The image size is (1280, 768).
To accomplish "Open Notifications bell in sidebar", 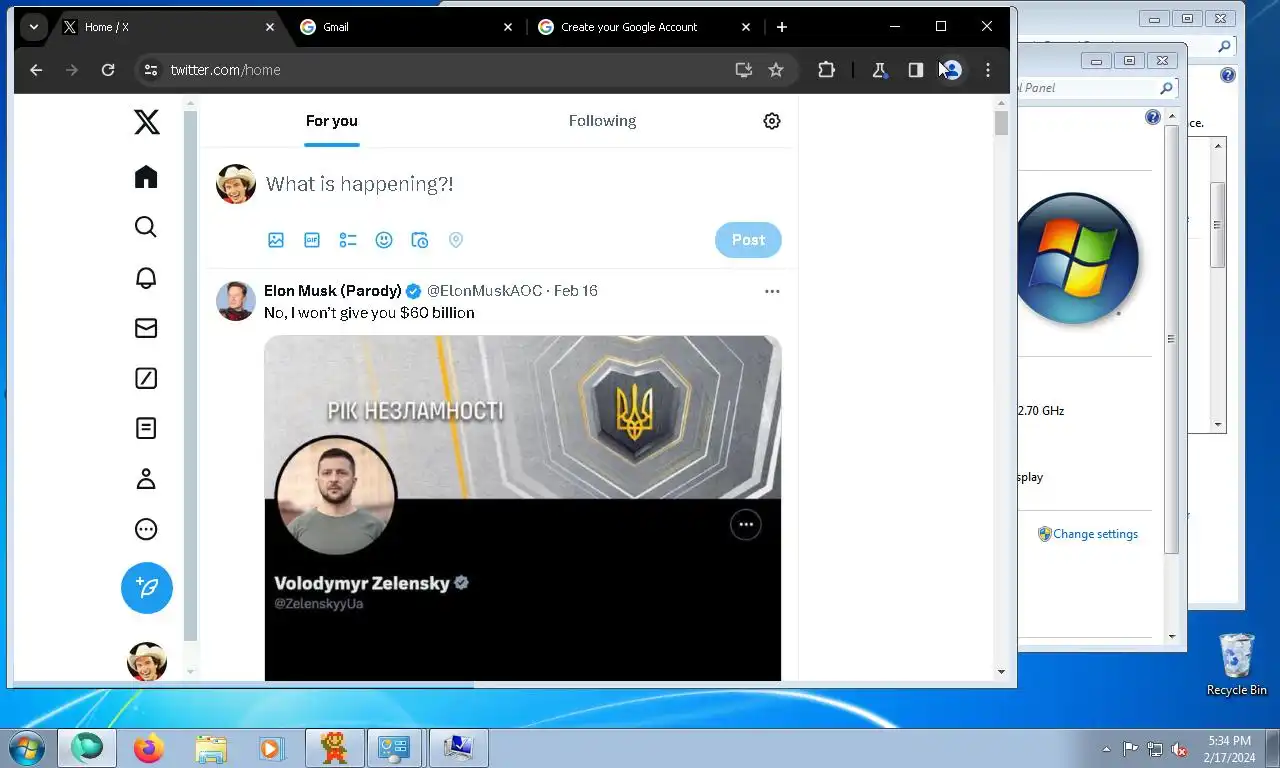I will pos(146,278).
